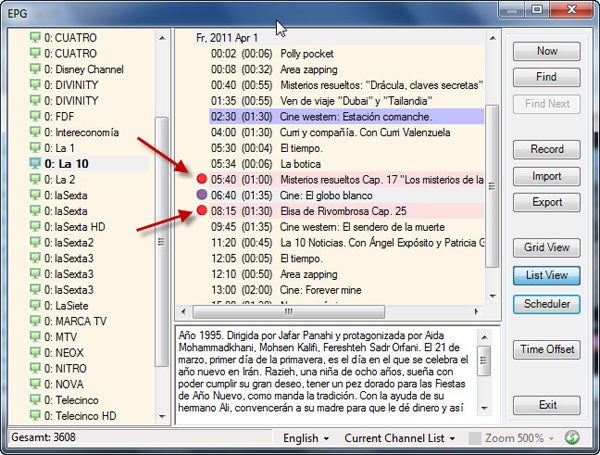Click the Find button
The width and height of the screenshot is (600, 455).
(546, 77)
